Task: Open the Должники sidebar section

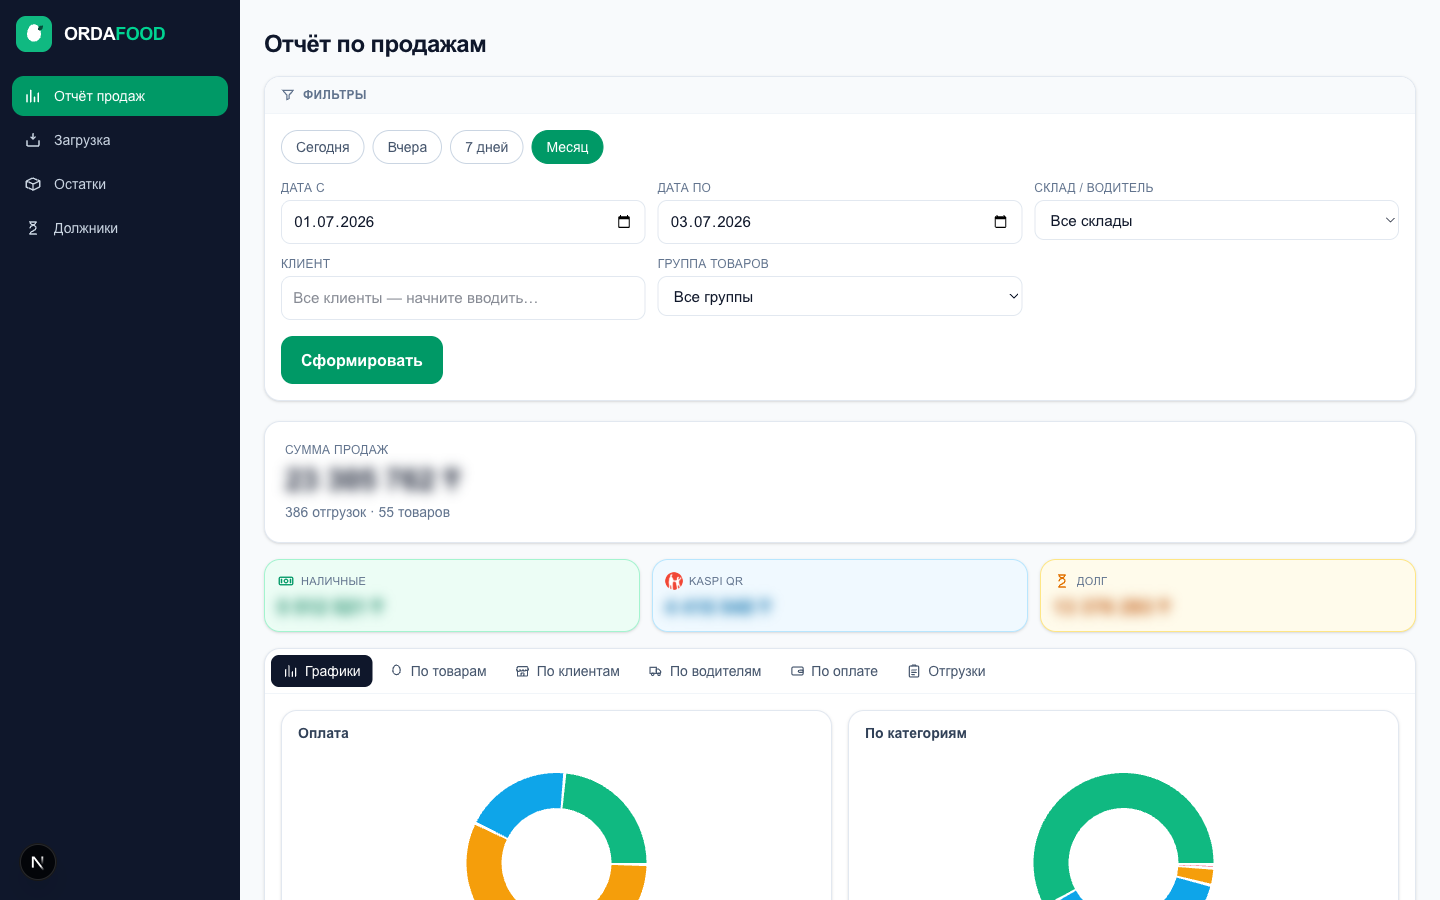Action: click(120, 228)
